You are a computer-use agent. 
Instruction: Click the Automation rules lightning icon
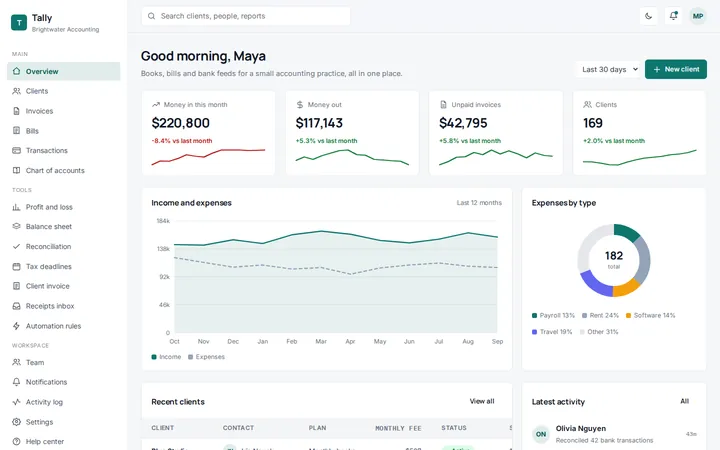tap(17, 326)
